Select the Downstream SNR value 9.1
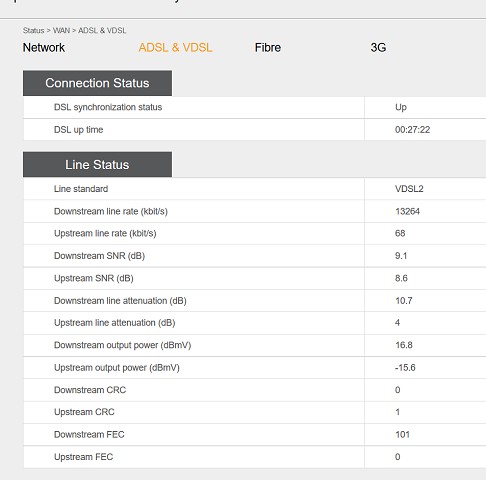Viewport: 486px width, 480px height. 401,256
